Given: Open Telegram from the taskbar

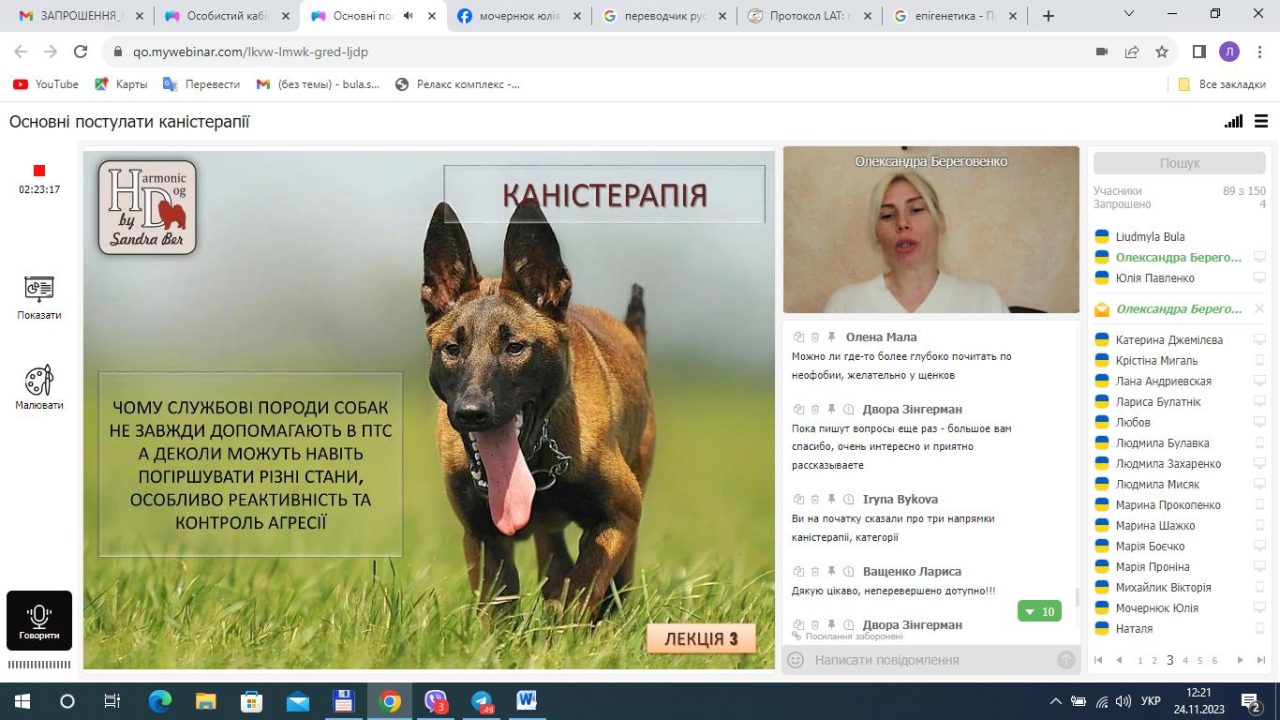Looking at the screenshot, I should [x=482, y=701].
